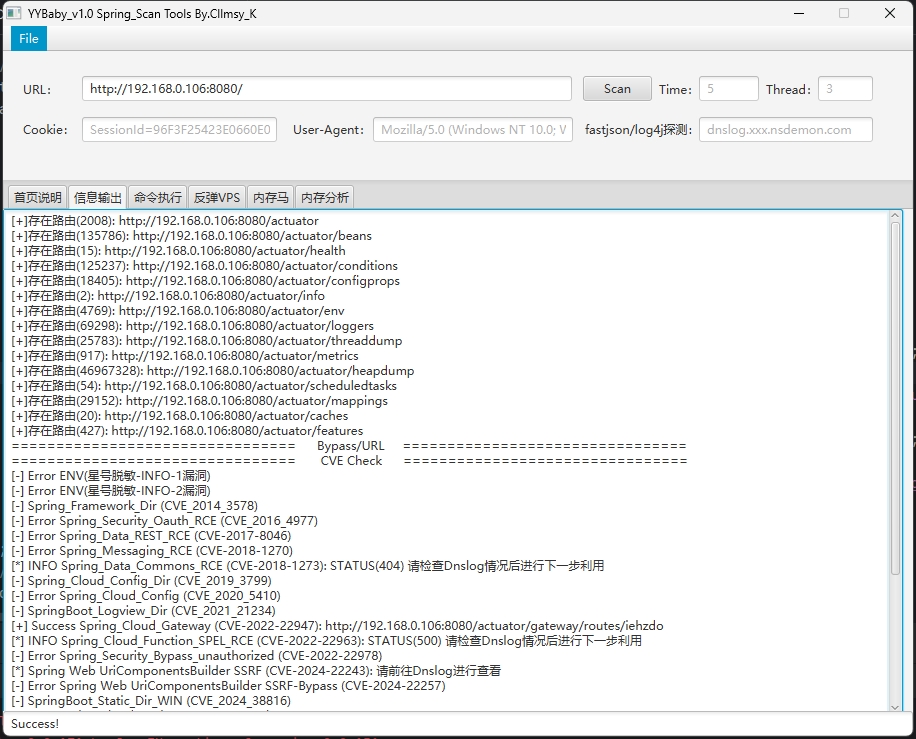Minimize the YYBaby window
The height and width of the screenshot is (739, 916).
(x=798, y=13)
